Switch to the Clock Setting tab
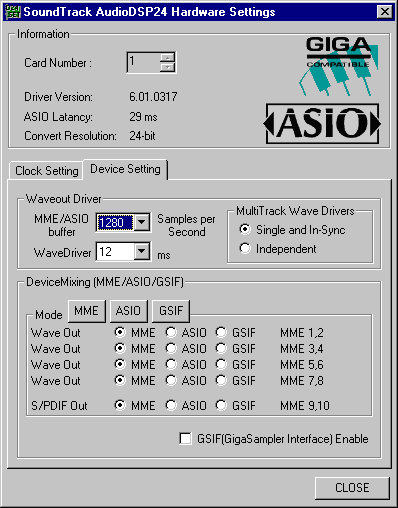This screenshot has height=508, width=398. coord(47,171)
